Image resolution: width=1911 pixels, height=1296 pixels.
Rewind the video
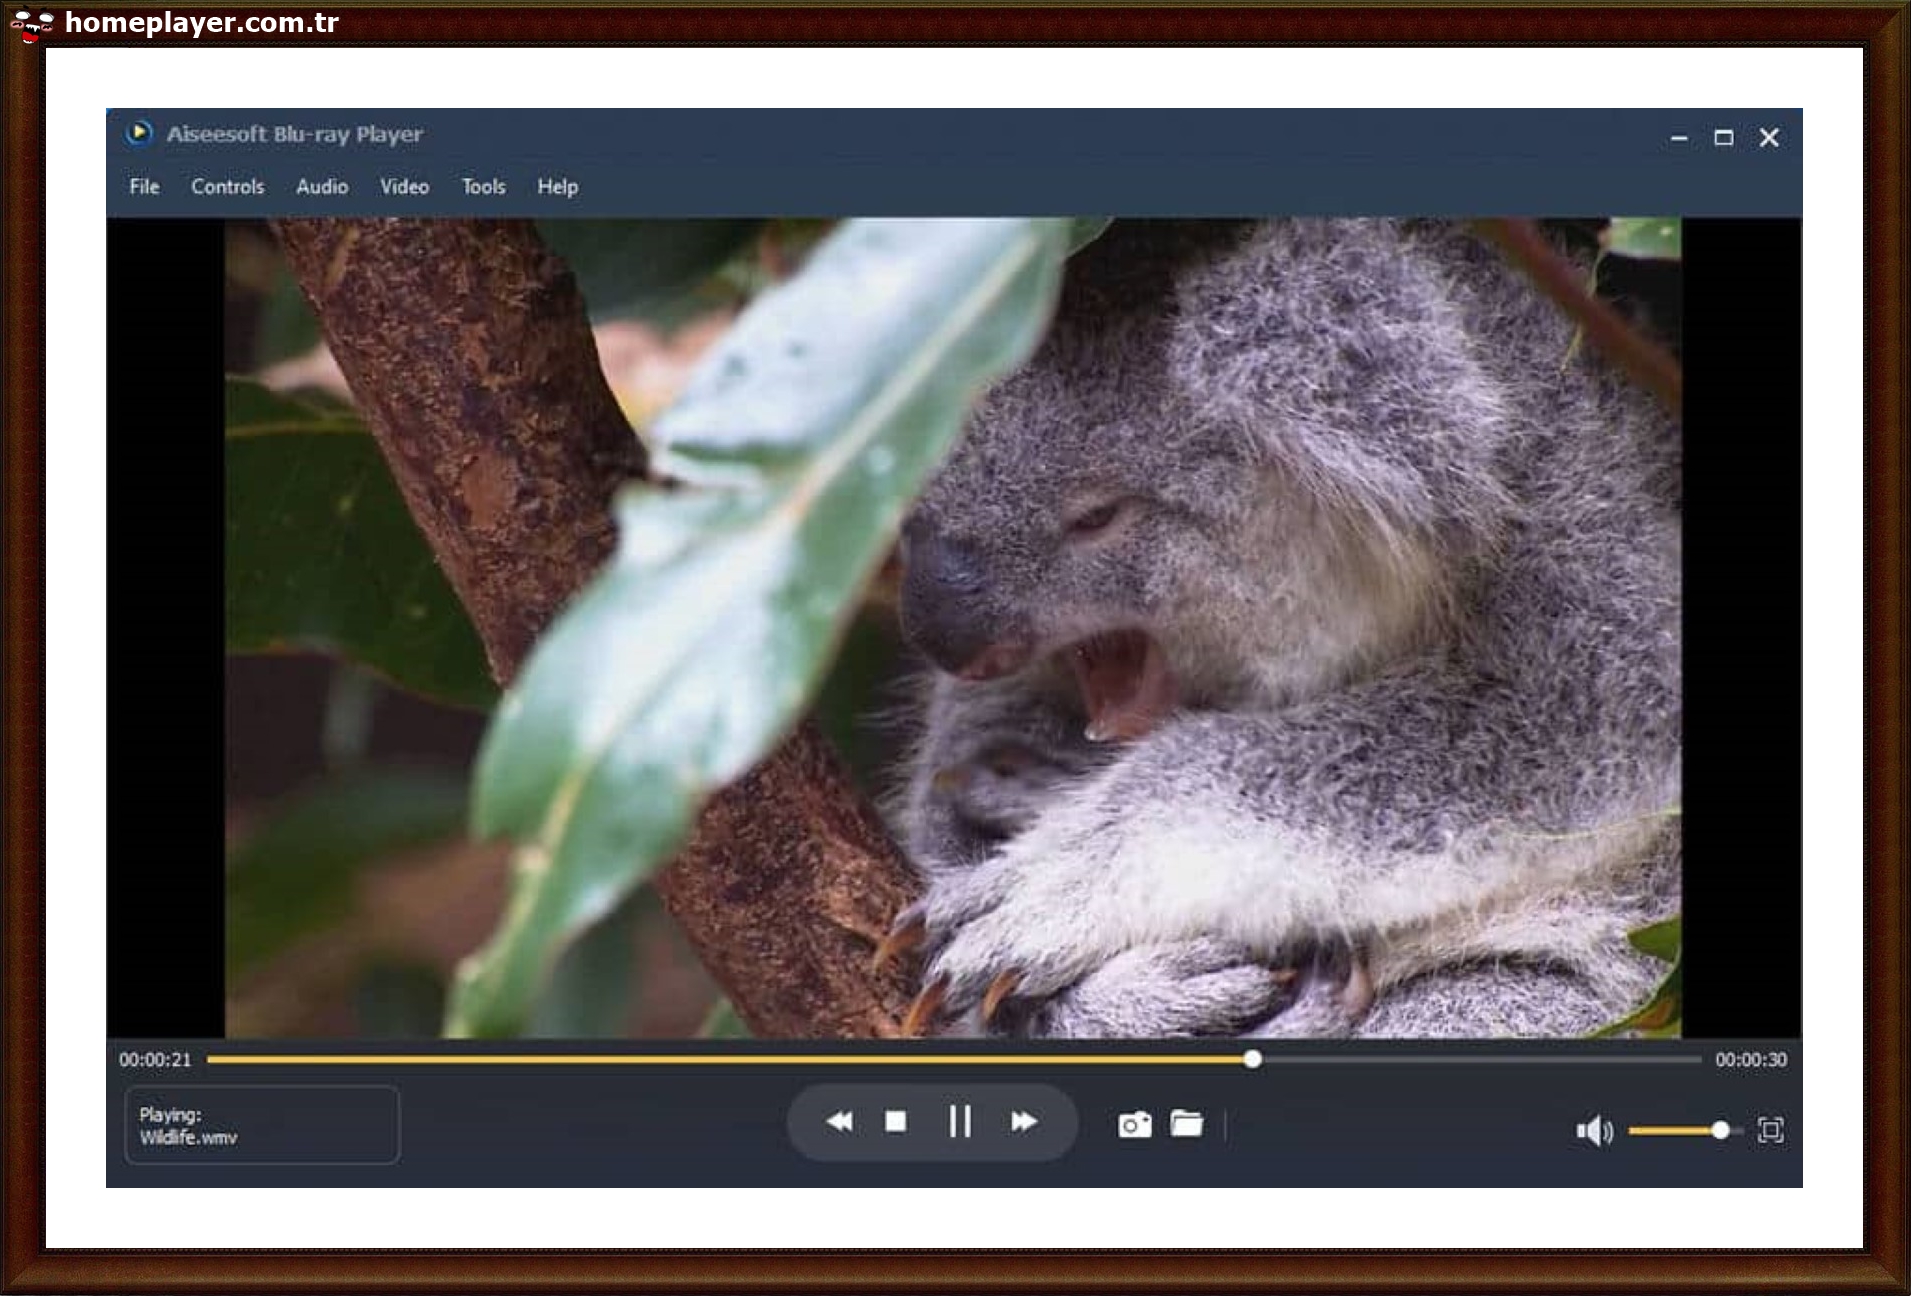tap(840, 1122)
